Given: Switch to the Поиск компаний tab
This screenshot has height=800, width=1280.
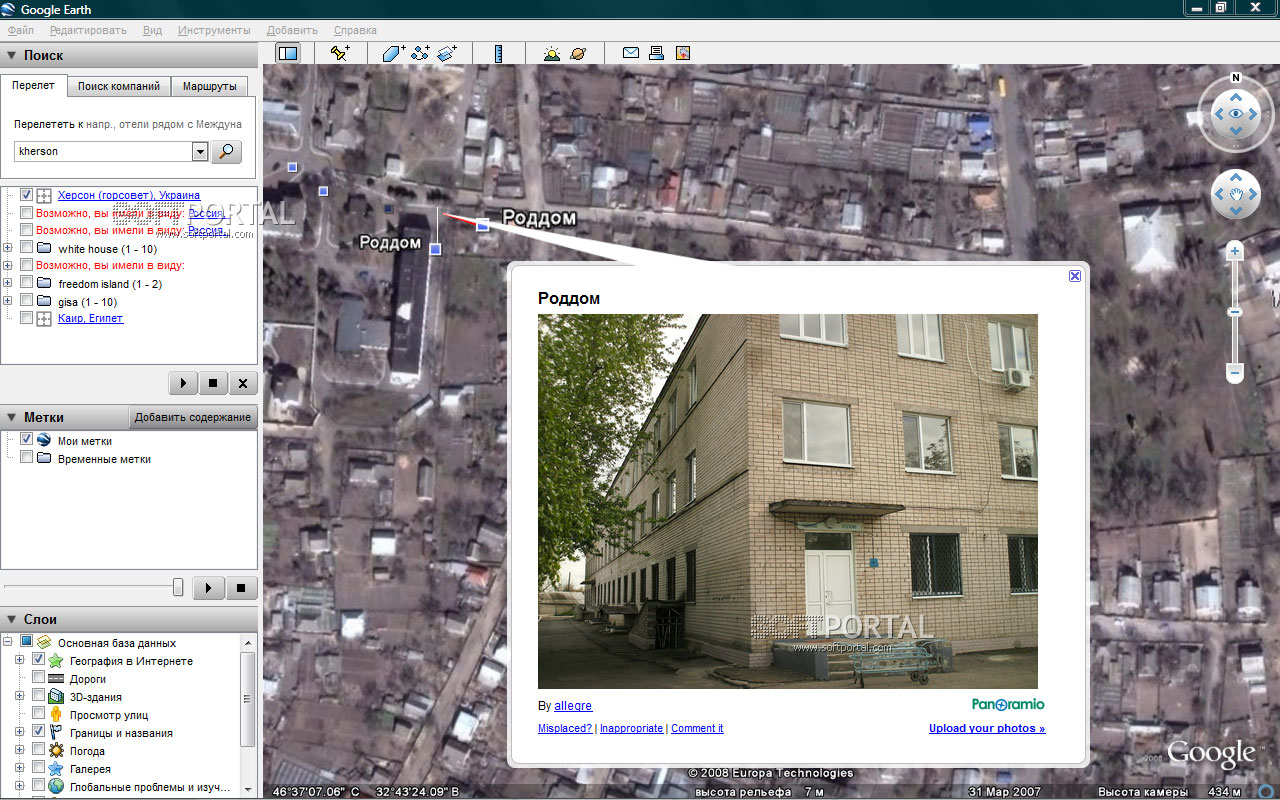Looking at the screenshot, I should click(x=119, y=86).
